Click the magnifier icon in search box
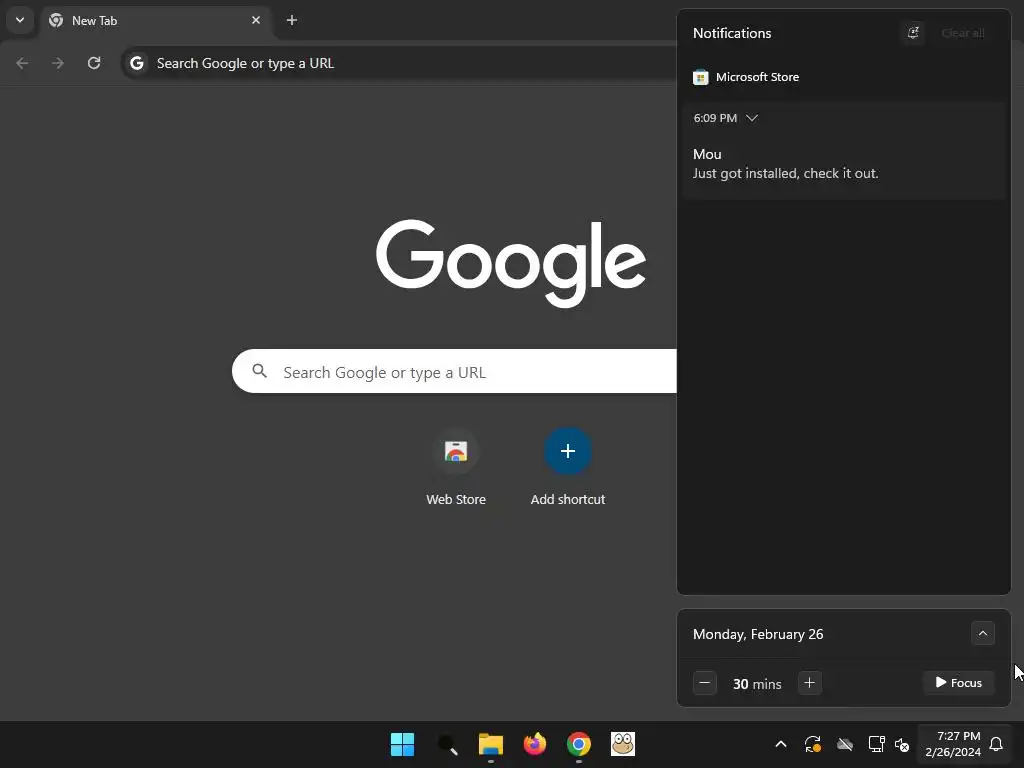This screenshot has height=768, width=1024. click(259, 371)
